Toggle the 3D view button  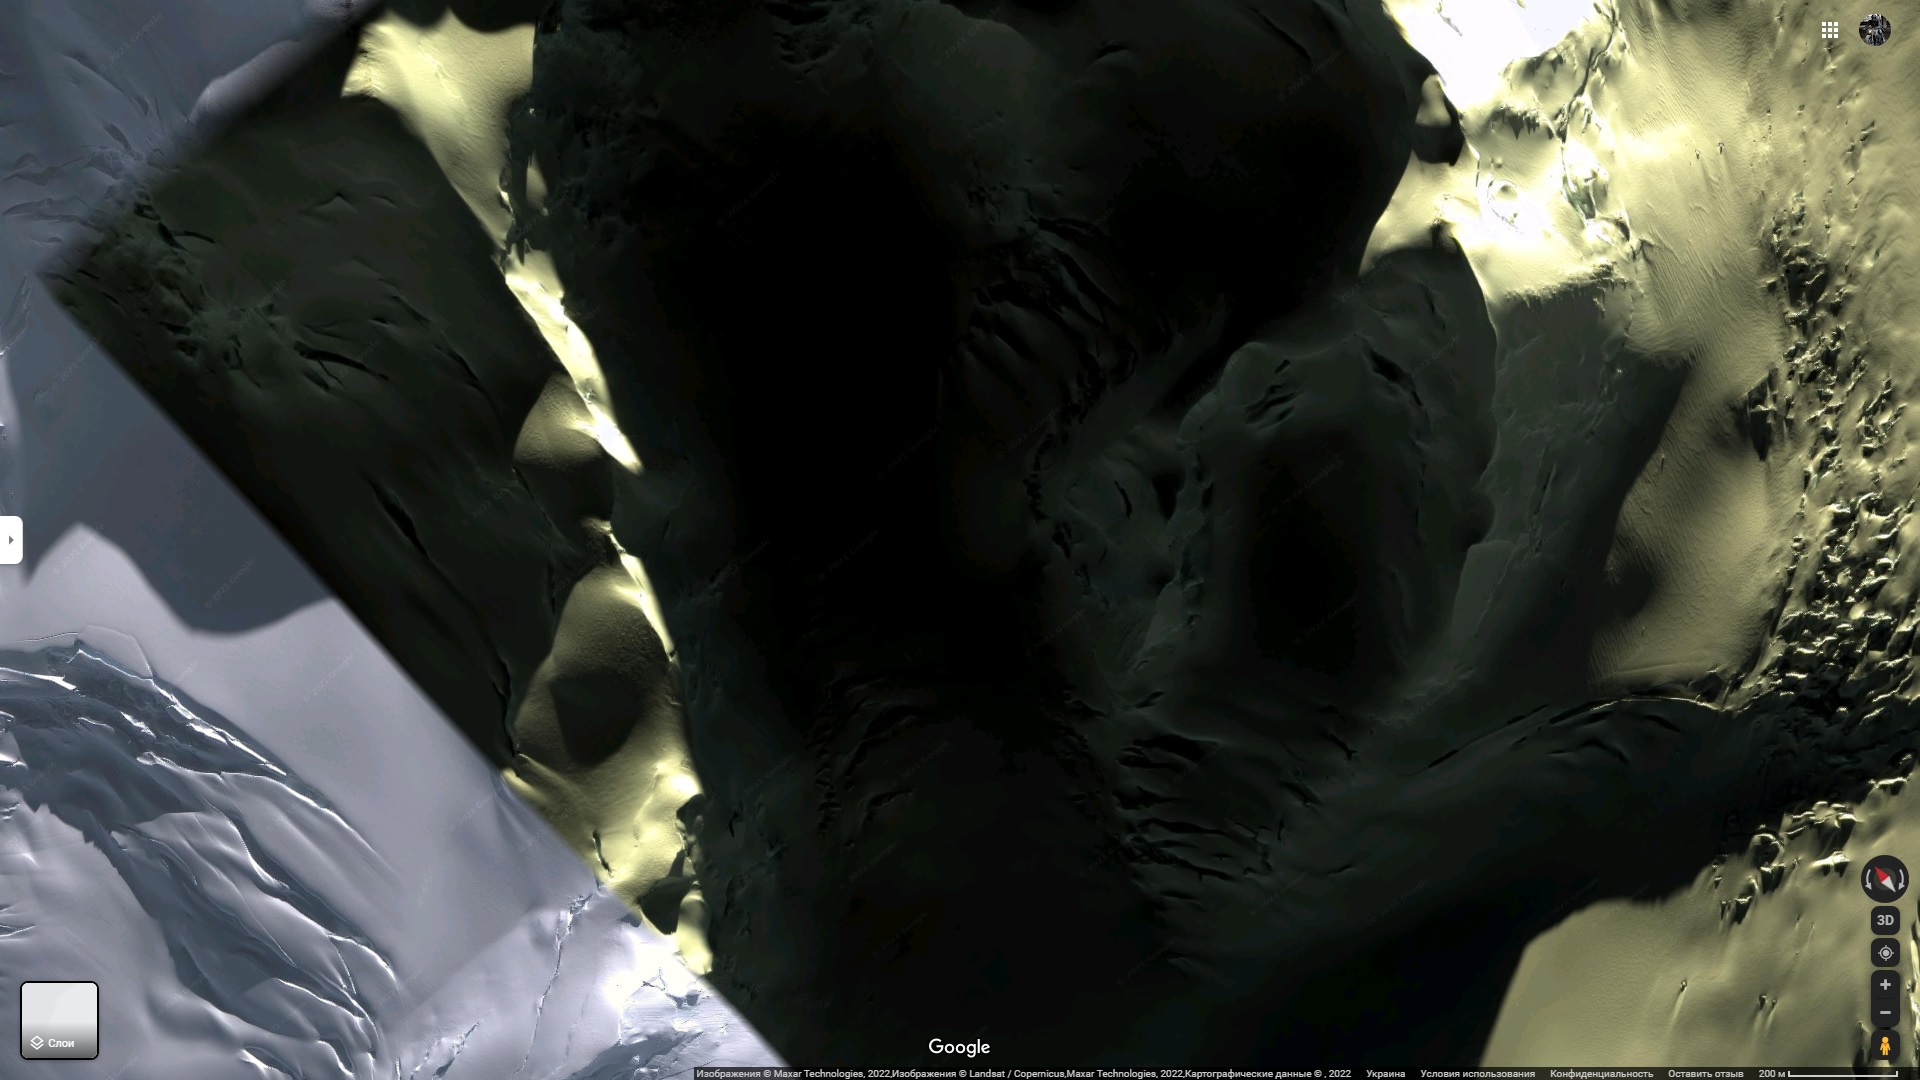(1885, 920)
